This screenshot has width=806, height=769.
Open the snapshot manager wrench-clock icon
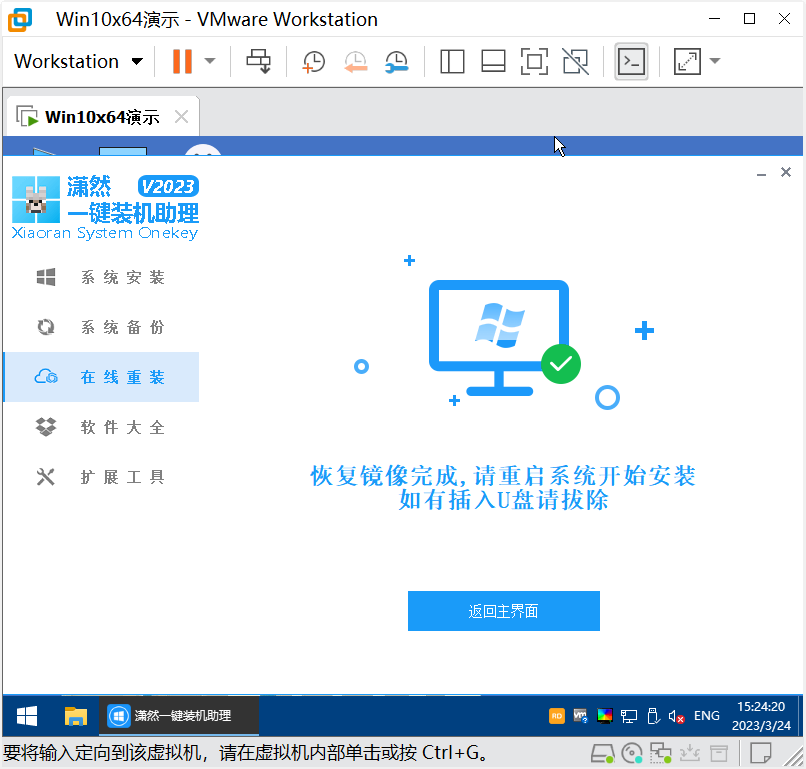[397, 61]
